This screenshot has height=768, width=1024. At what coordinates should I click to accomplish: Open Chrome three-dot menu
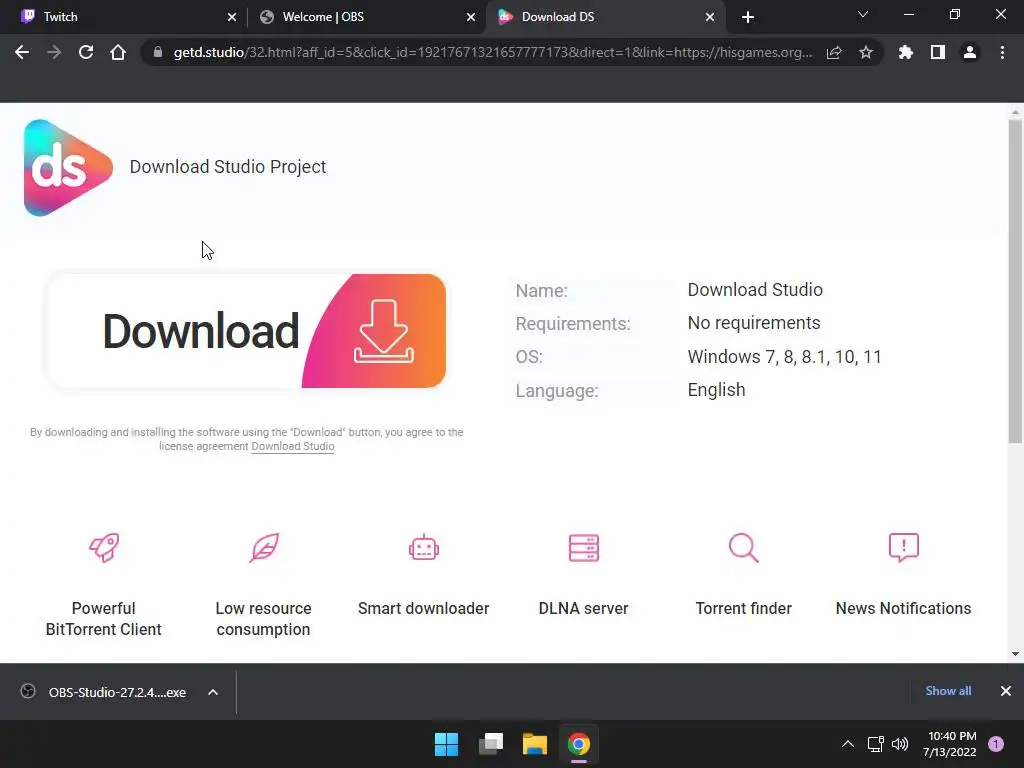click(1002, 52)
